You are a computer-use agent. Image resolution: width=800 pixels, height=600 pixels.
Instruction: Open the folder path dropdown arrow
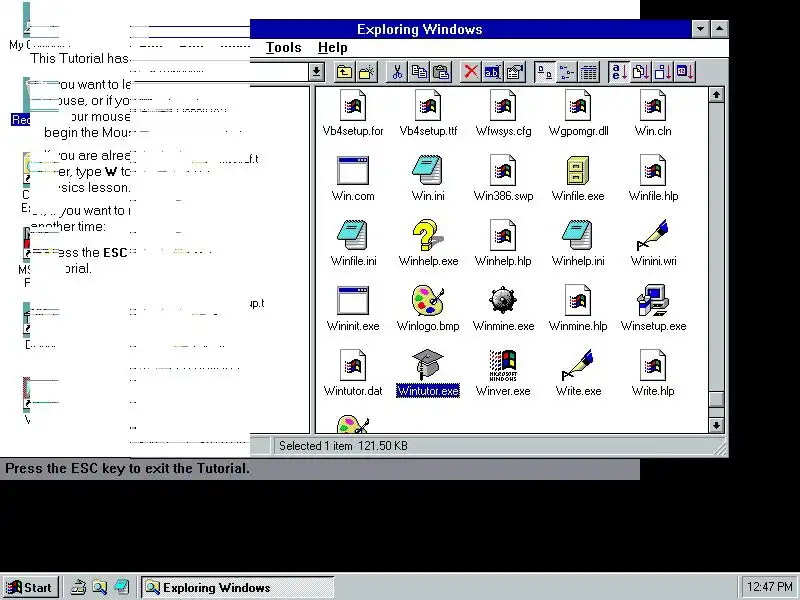pos(317,72)
